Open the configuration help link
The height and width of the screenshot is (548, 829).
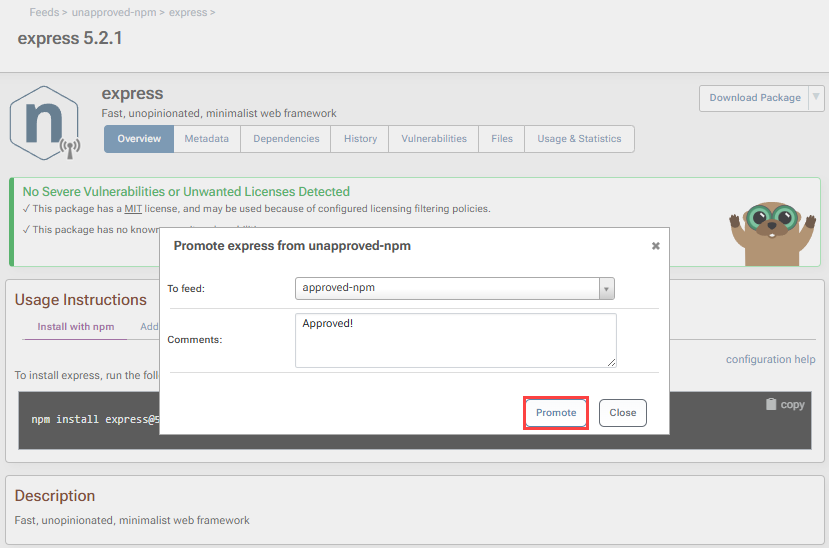(770, 359)
